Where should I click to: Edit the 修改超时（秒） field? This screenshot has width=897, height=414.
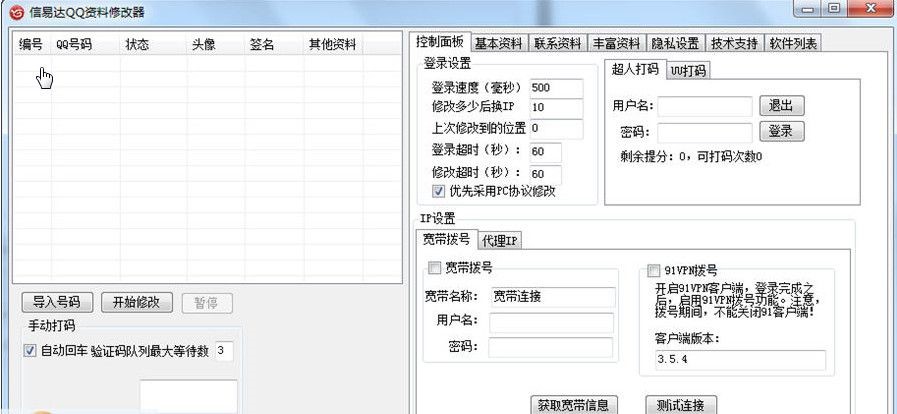tap(545, 173)
